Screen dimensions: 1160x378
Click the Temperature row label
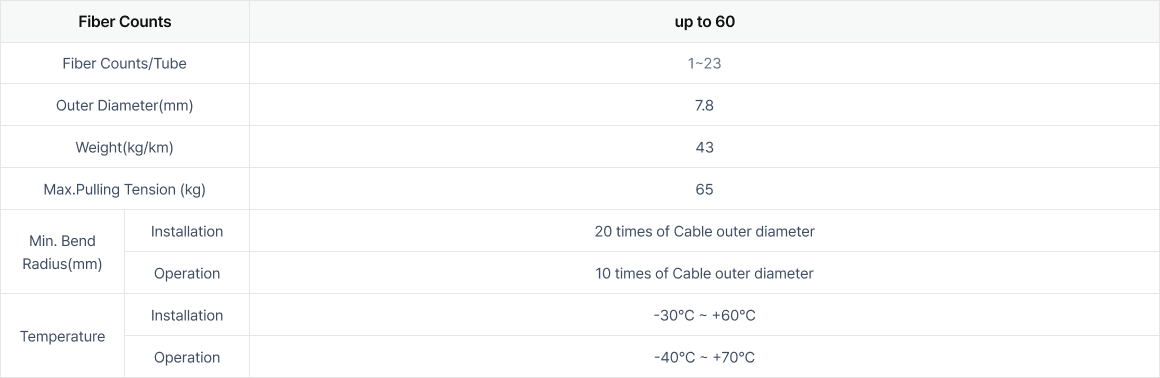click(x=62, y=337)
